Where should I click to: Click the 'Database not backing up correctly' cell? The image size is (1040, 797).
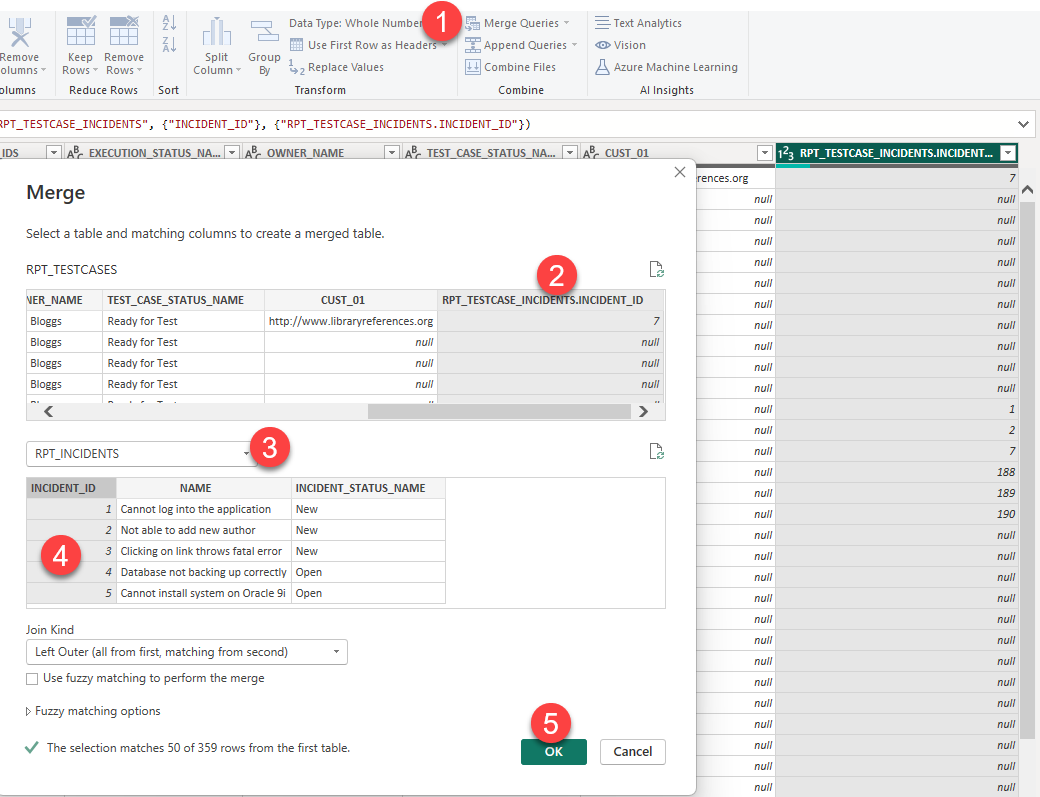tap(204, 572)
